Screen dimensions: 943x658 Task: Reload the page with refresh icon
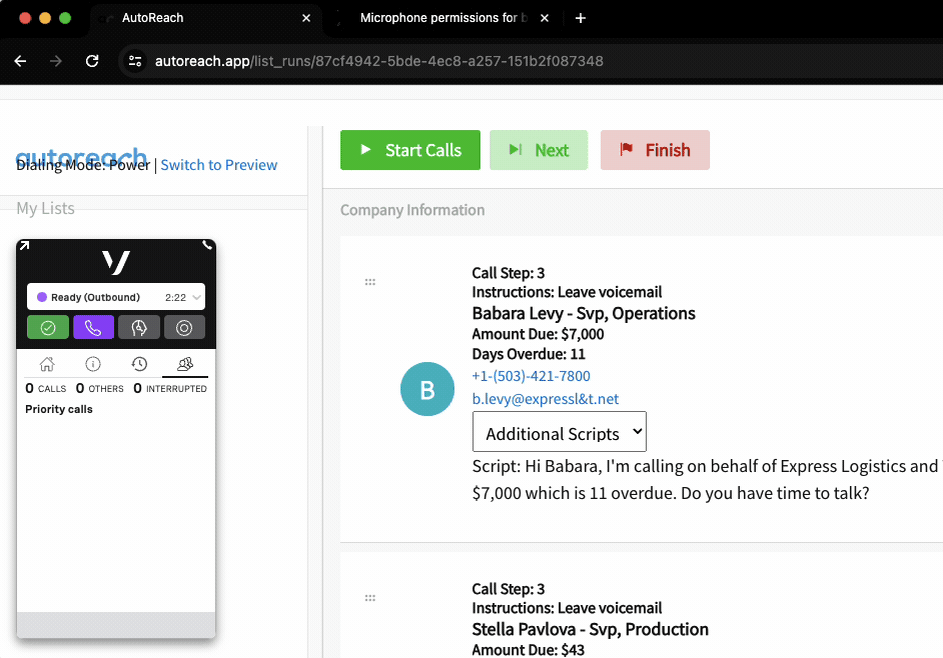[x=92, y=61]
